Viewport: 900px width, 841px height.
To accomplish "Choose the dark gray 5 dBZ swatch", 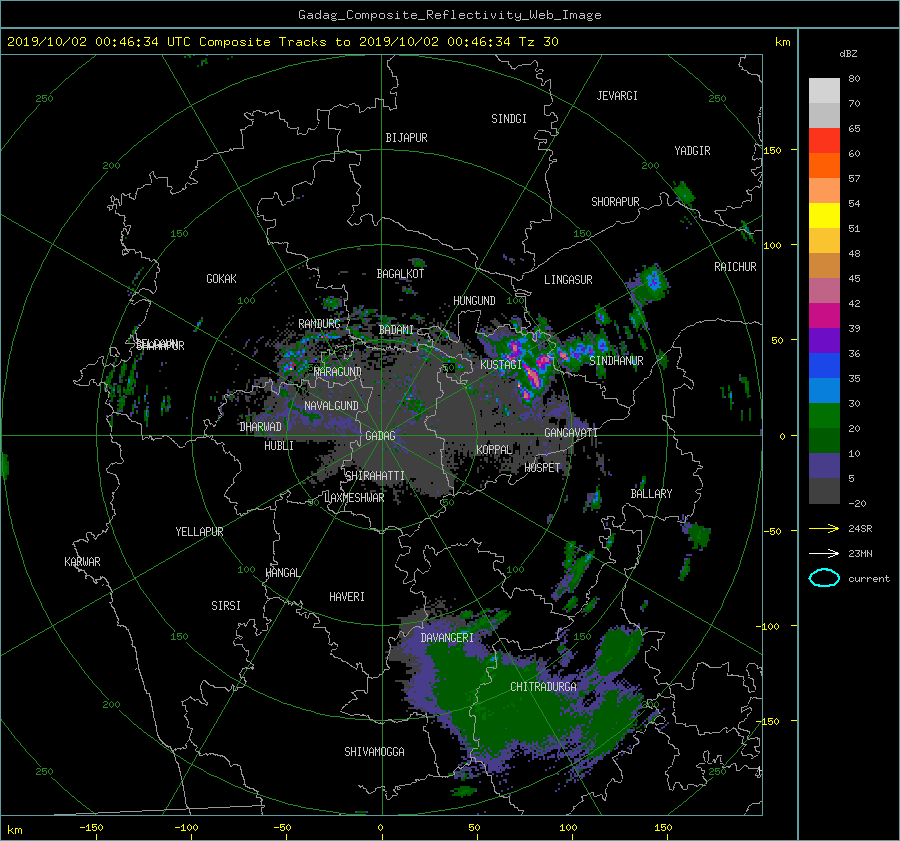I will [824, 490].
